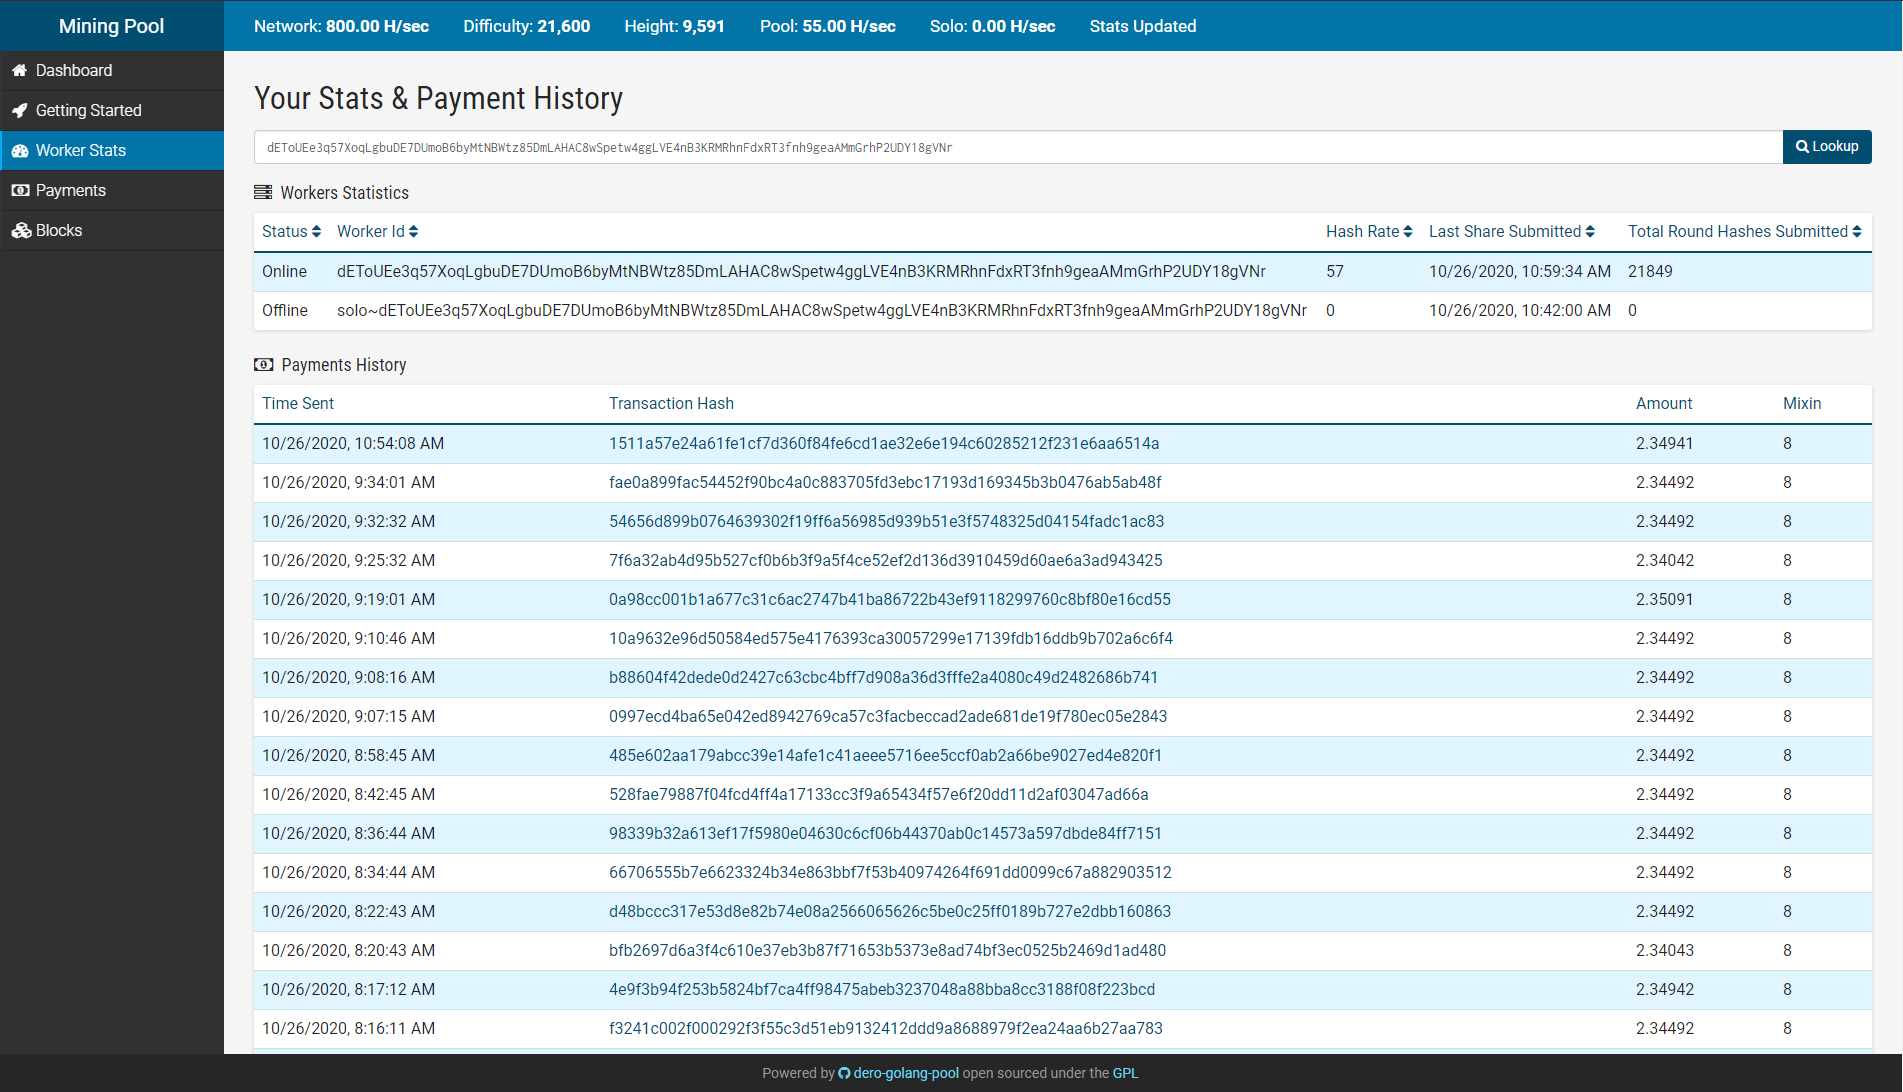Click the Solo 0.00 H/sec stat
The width and height of the screenshot is (1903, 1092).
coord(992,26)
